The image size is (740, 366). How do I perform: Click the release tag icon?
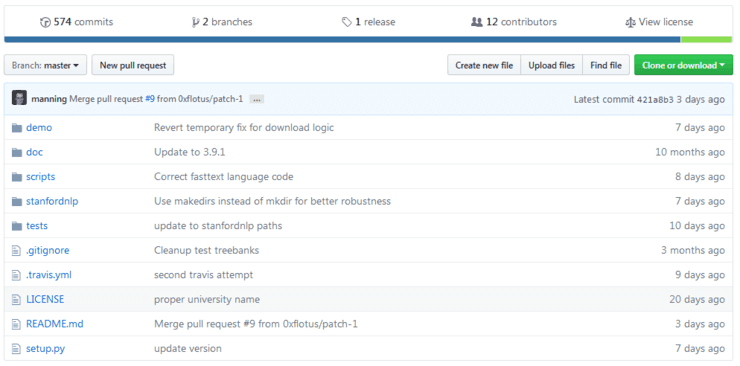(347, 22)
